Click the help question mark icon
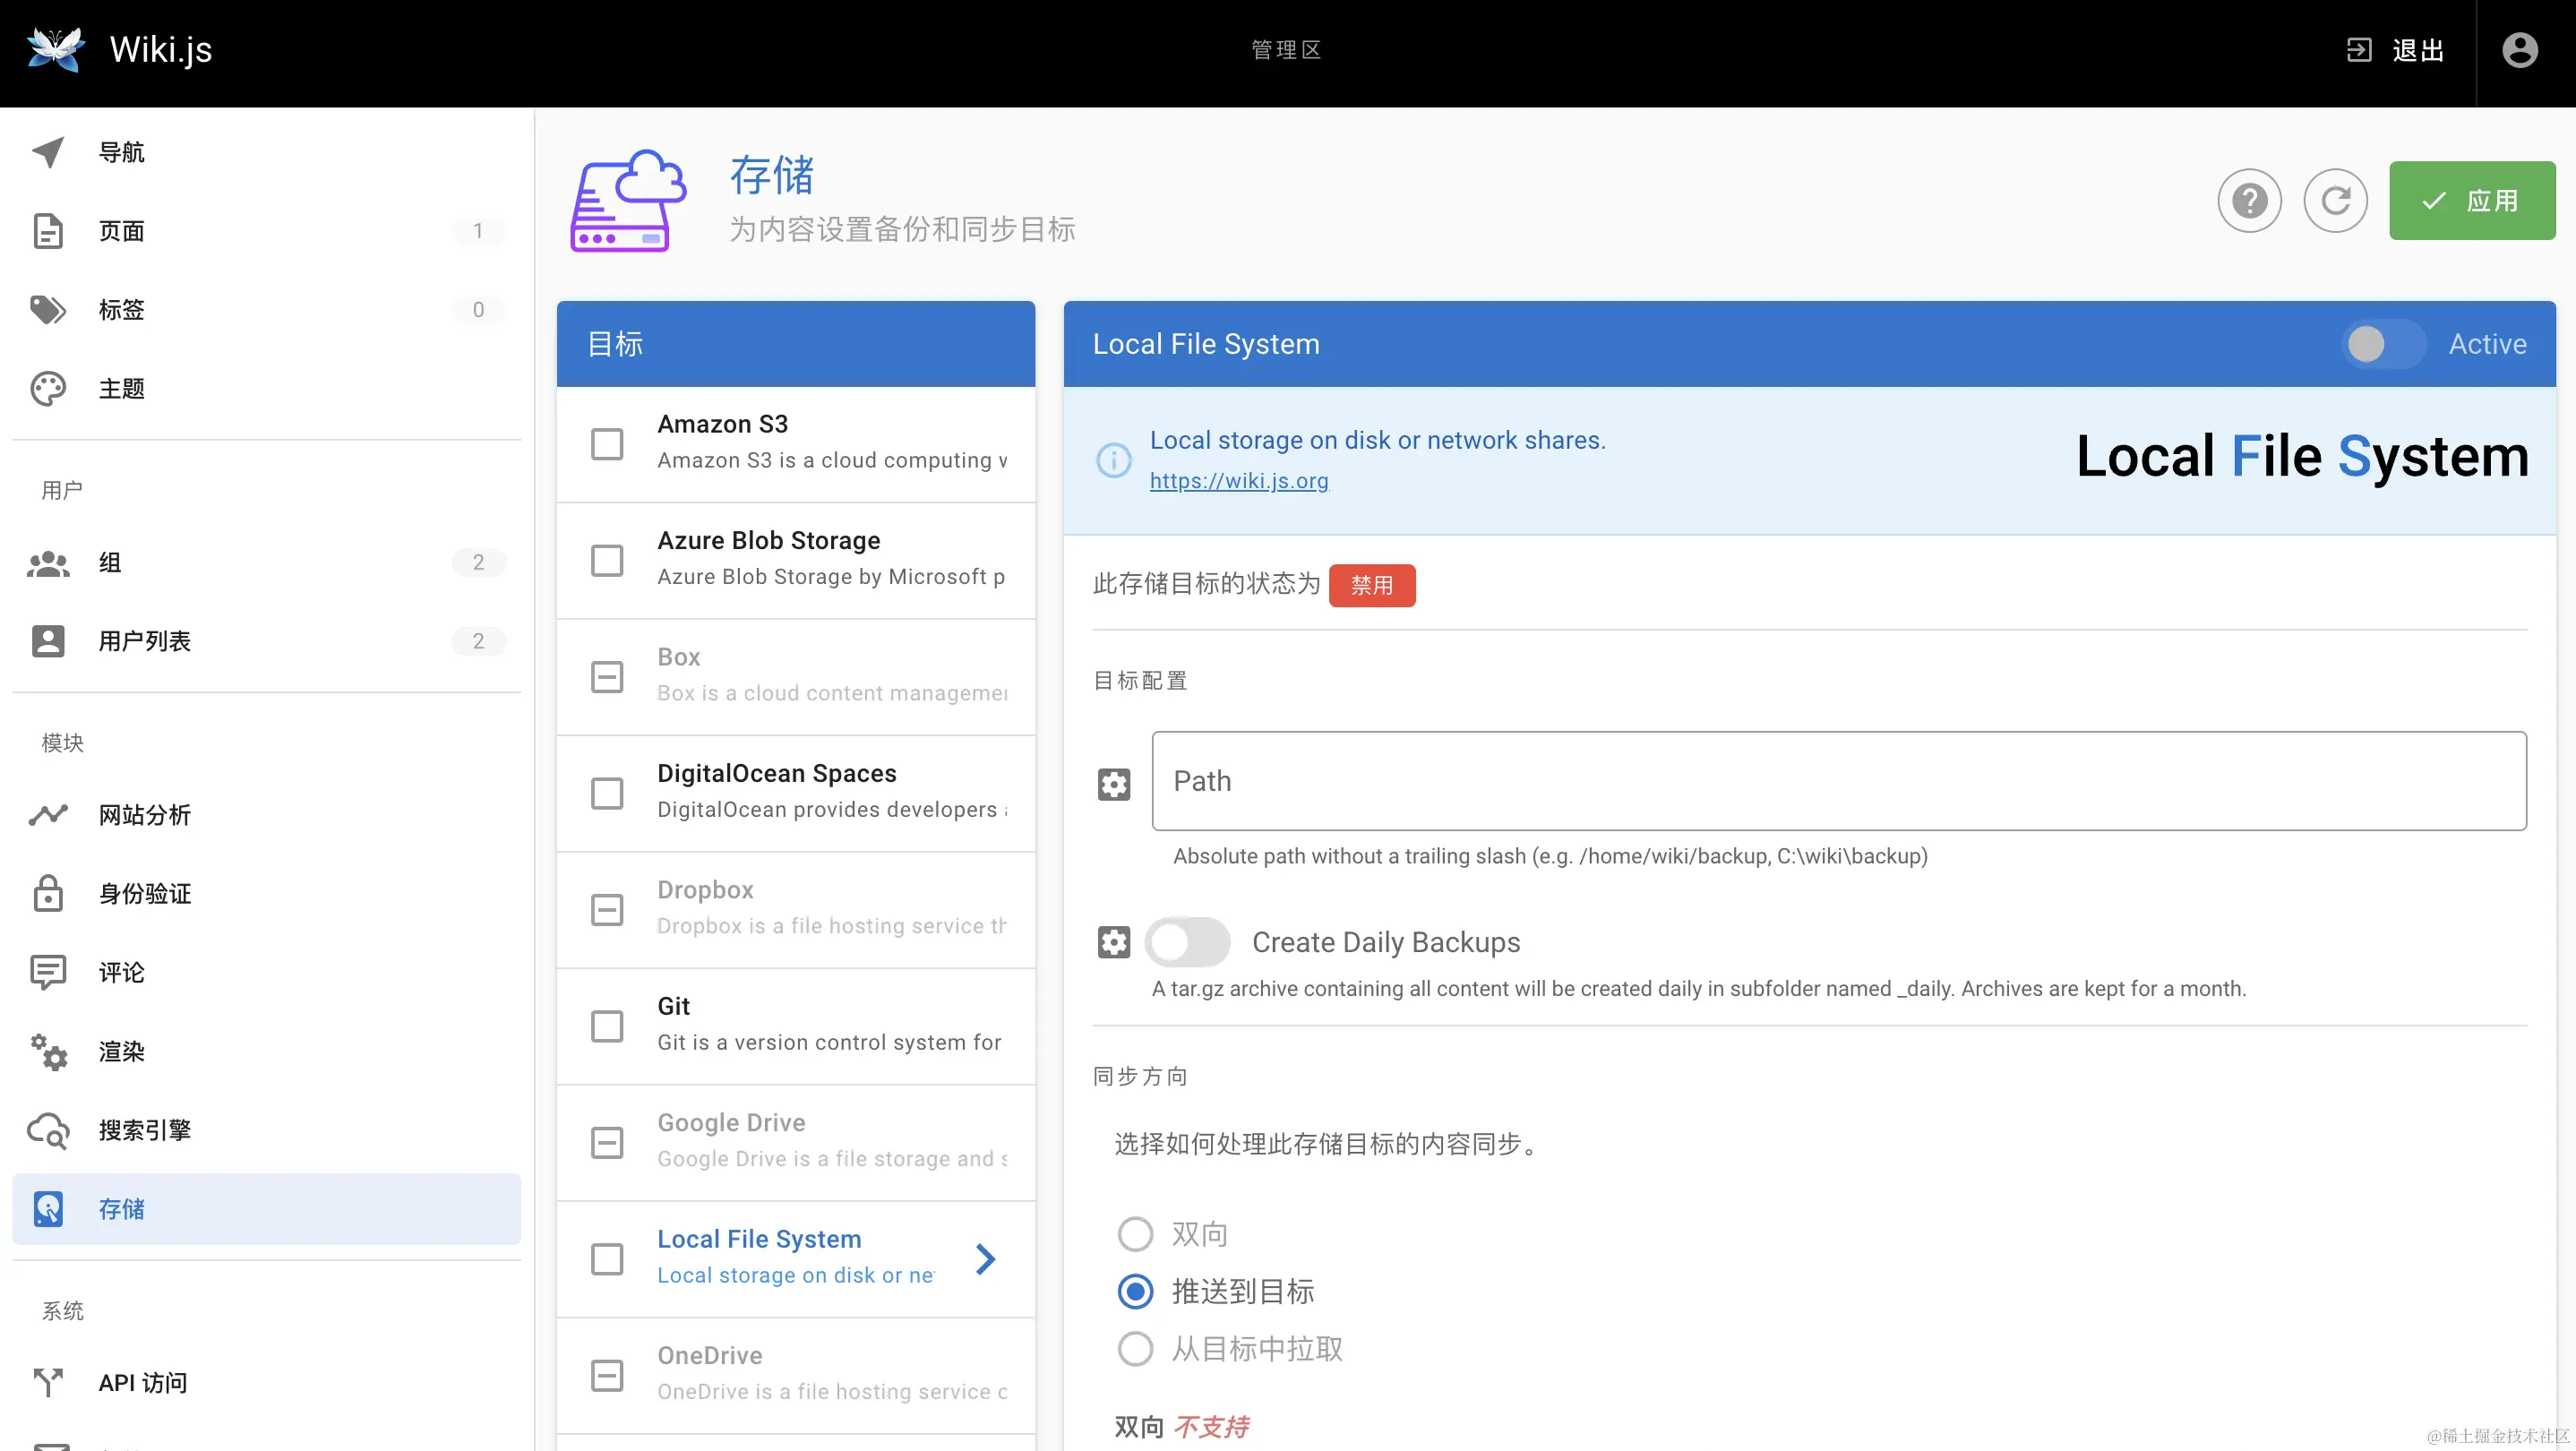 click(x=2249, y=201)
